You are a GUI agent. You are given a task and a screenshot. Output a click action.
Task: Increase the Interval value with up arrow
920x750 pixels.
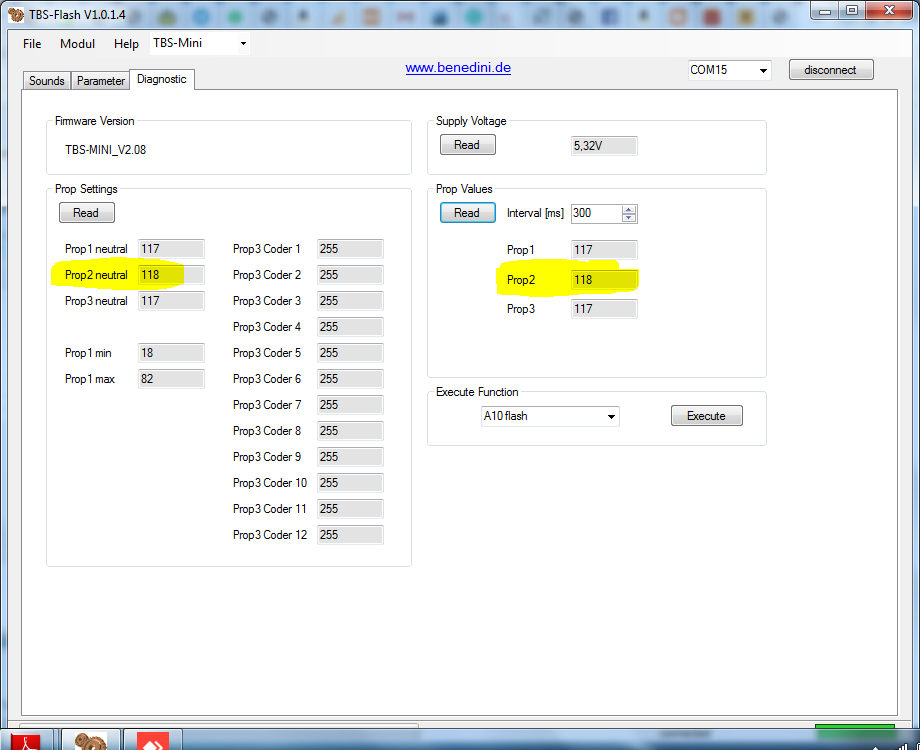(x=629, y=209)
